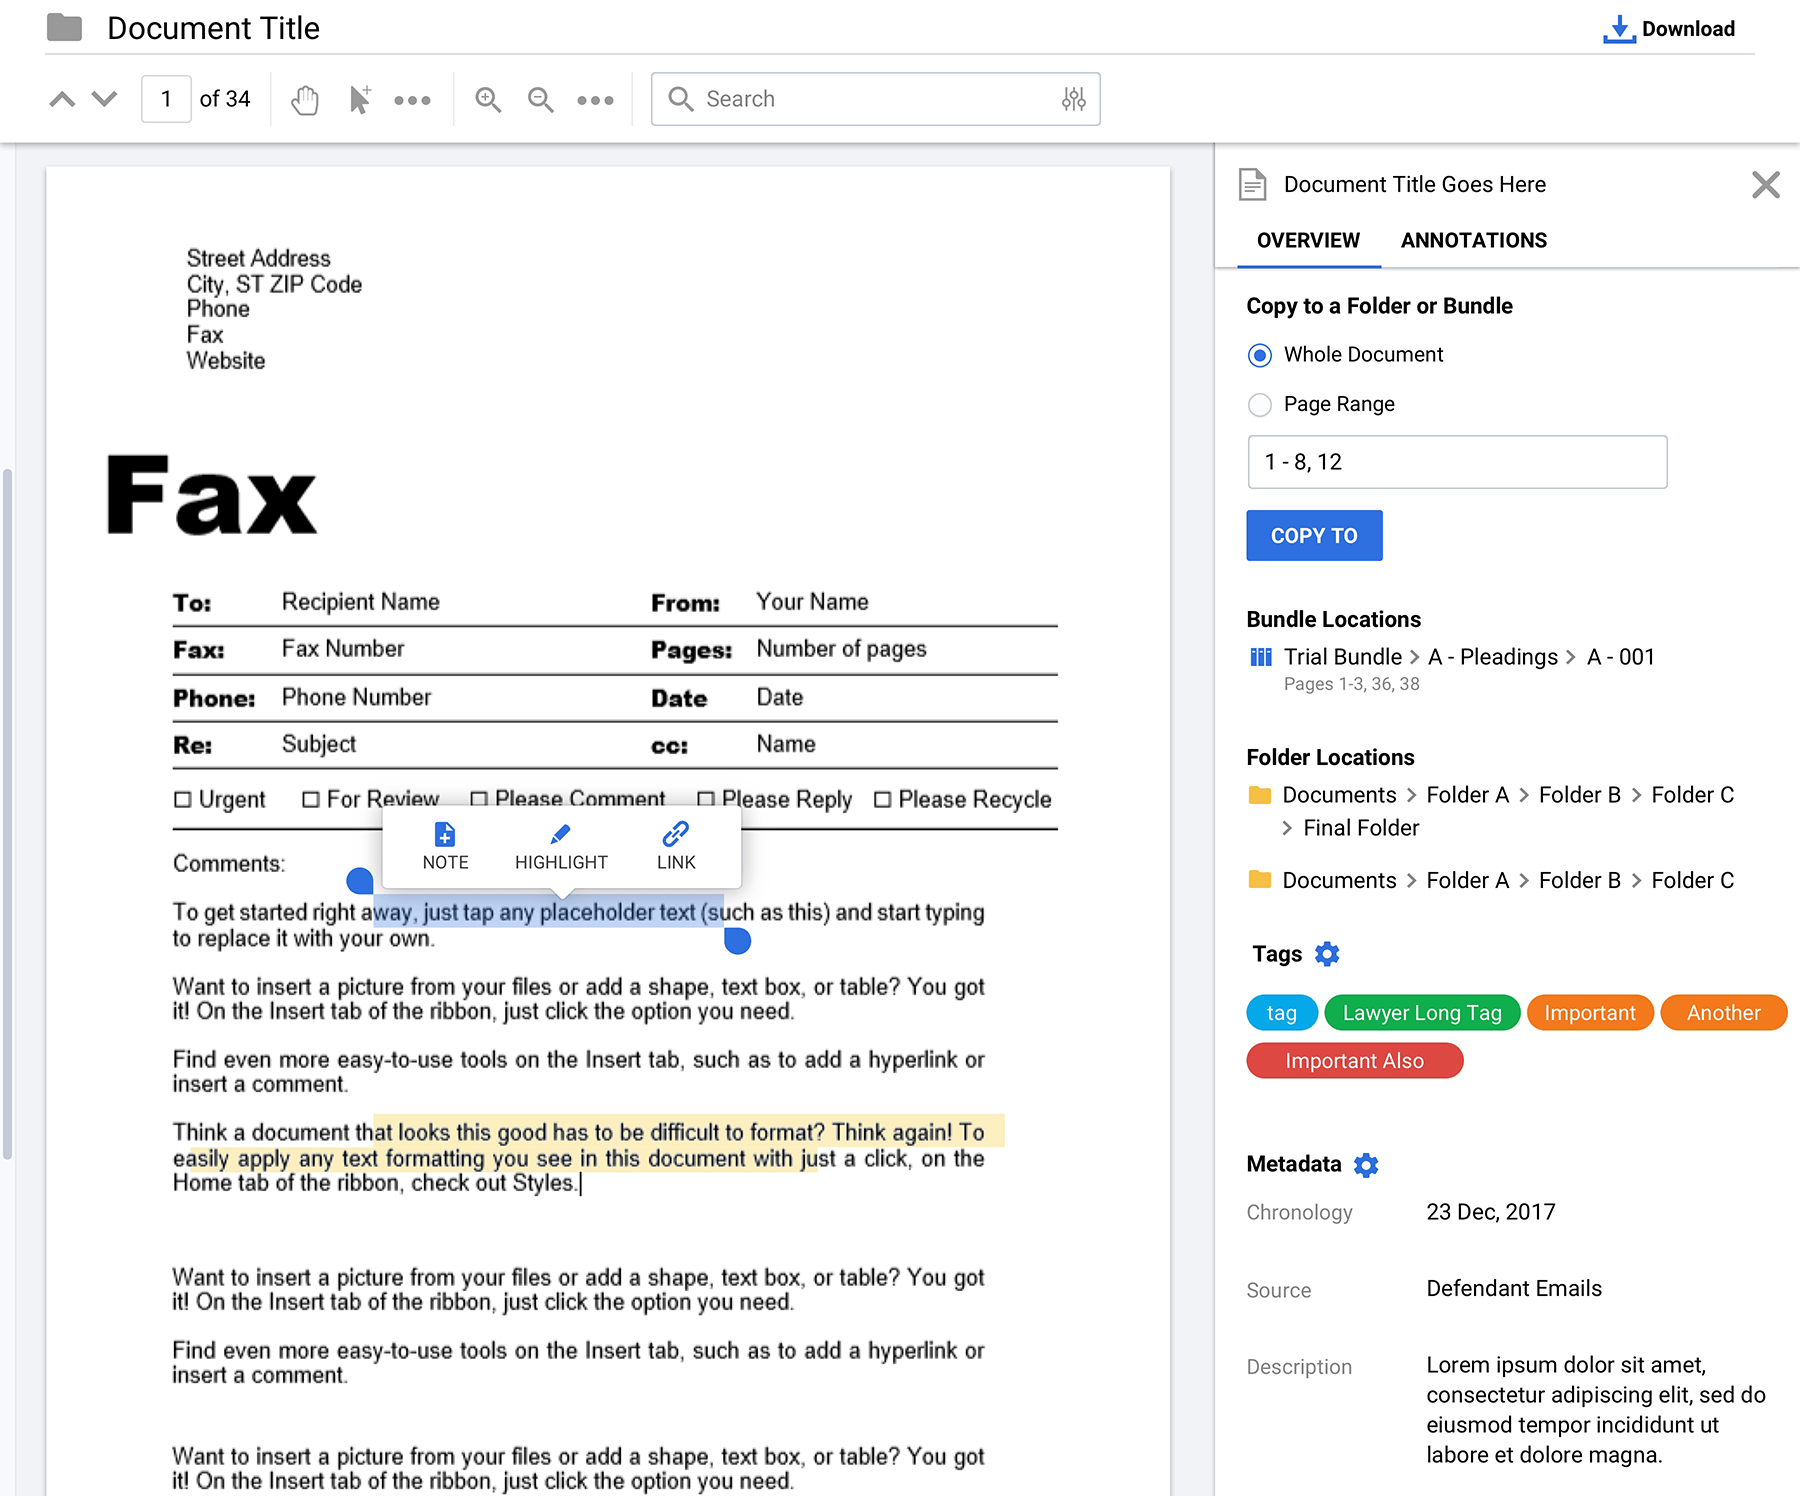Screen dimensions: 1800x1496
Task: Go to the previous page arrow
Action: (62, 99)
